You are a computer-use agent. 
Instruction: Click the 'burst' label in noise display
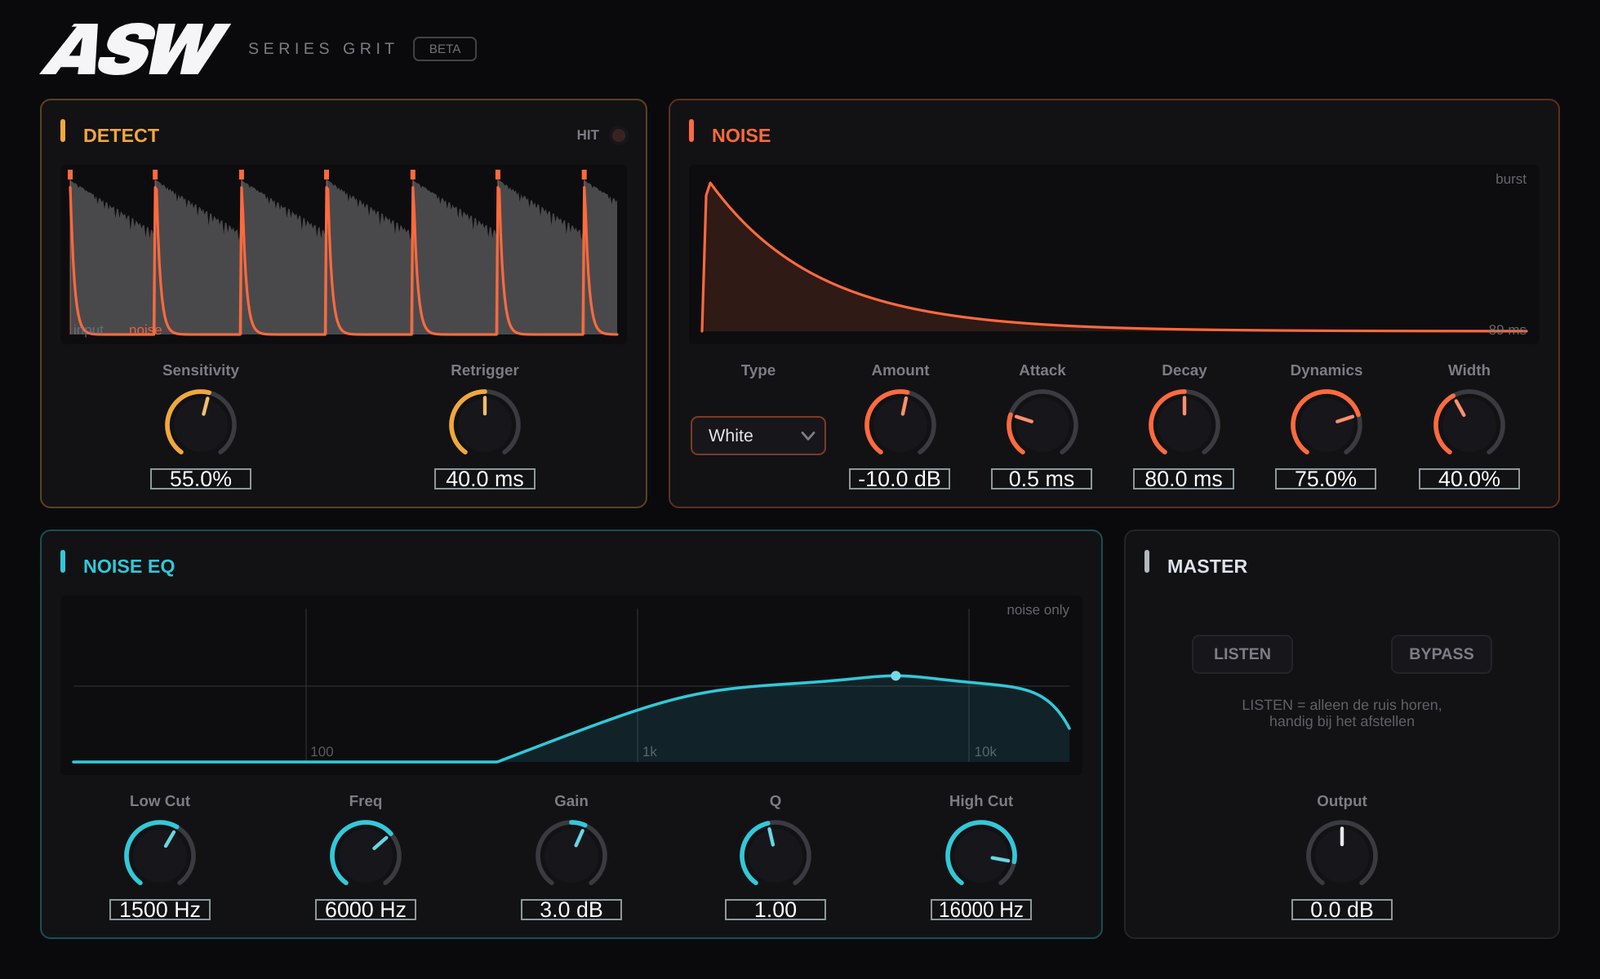click(1510, 179)
